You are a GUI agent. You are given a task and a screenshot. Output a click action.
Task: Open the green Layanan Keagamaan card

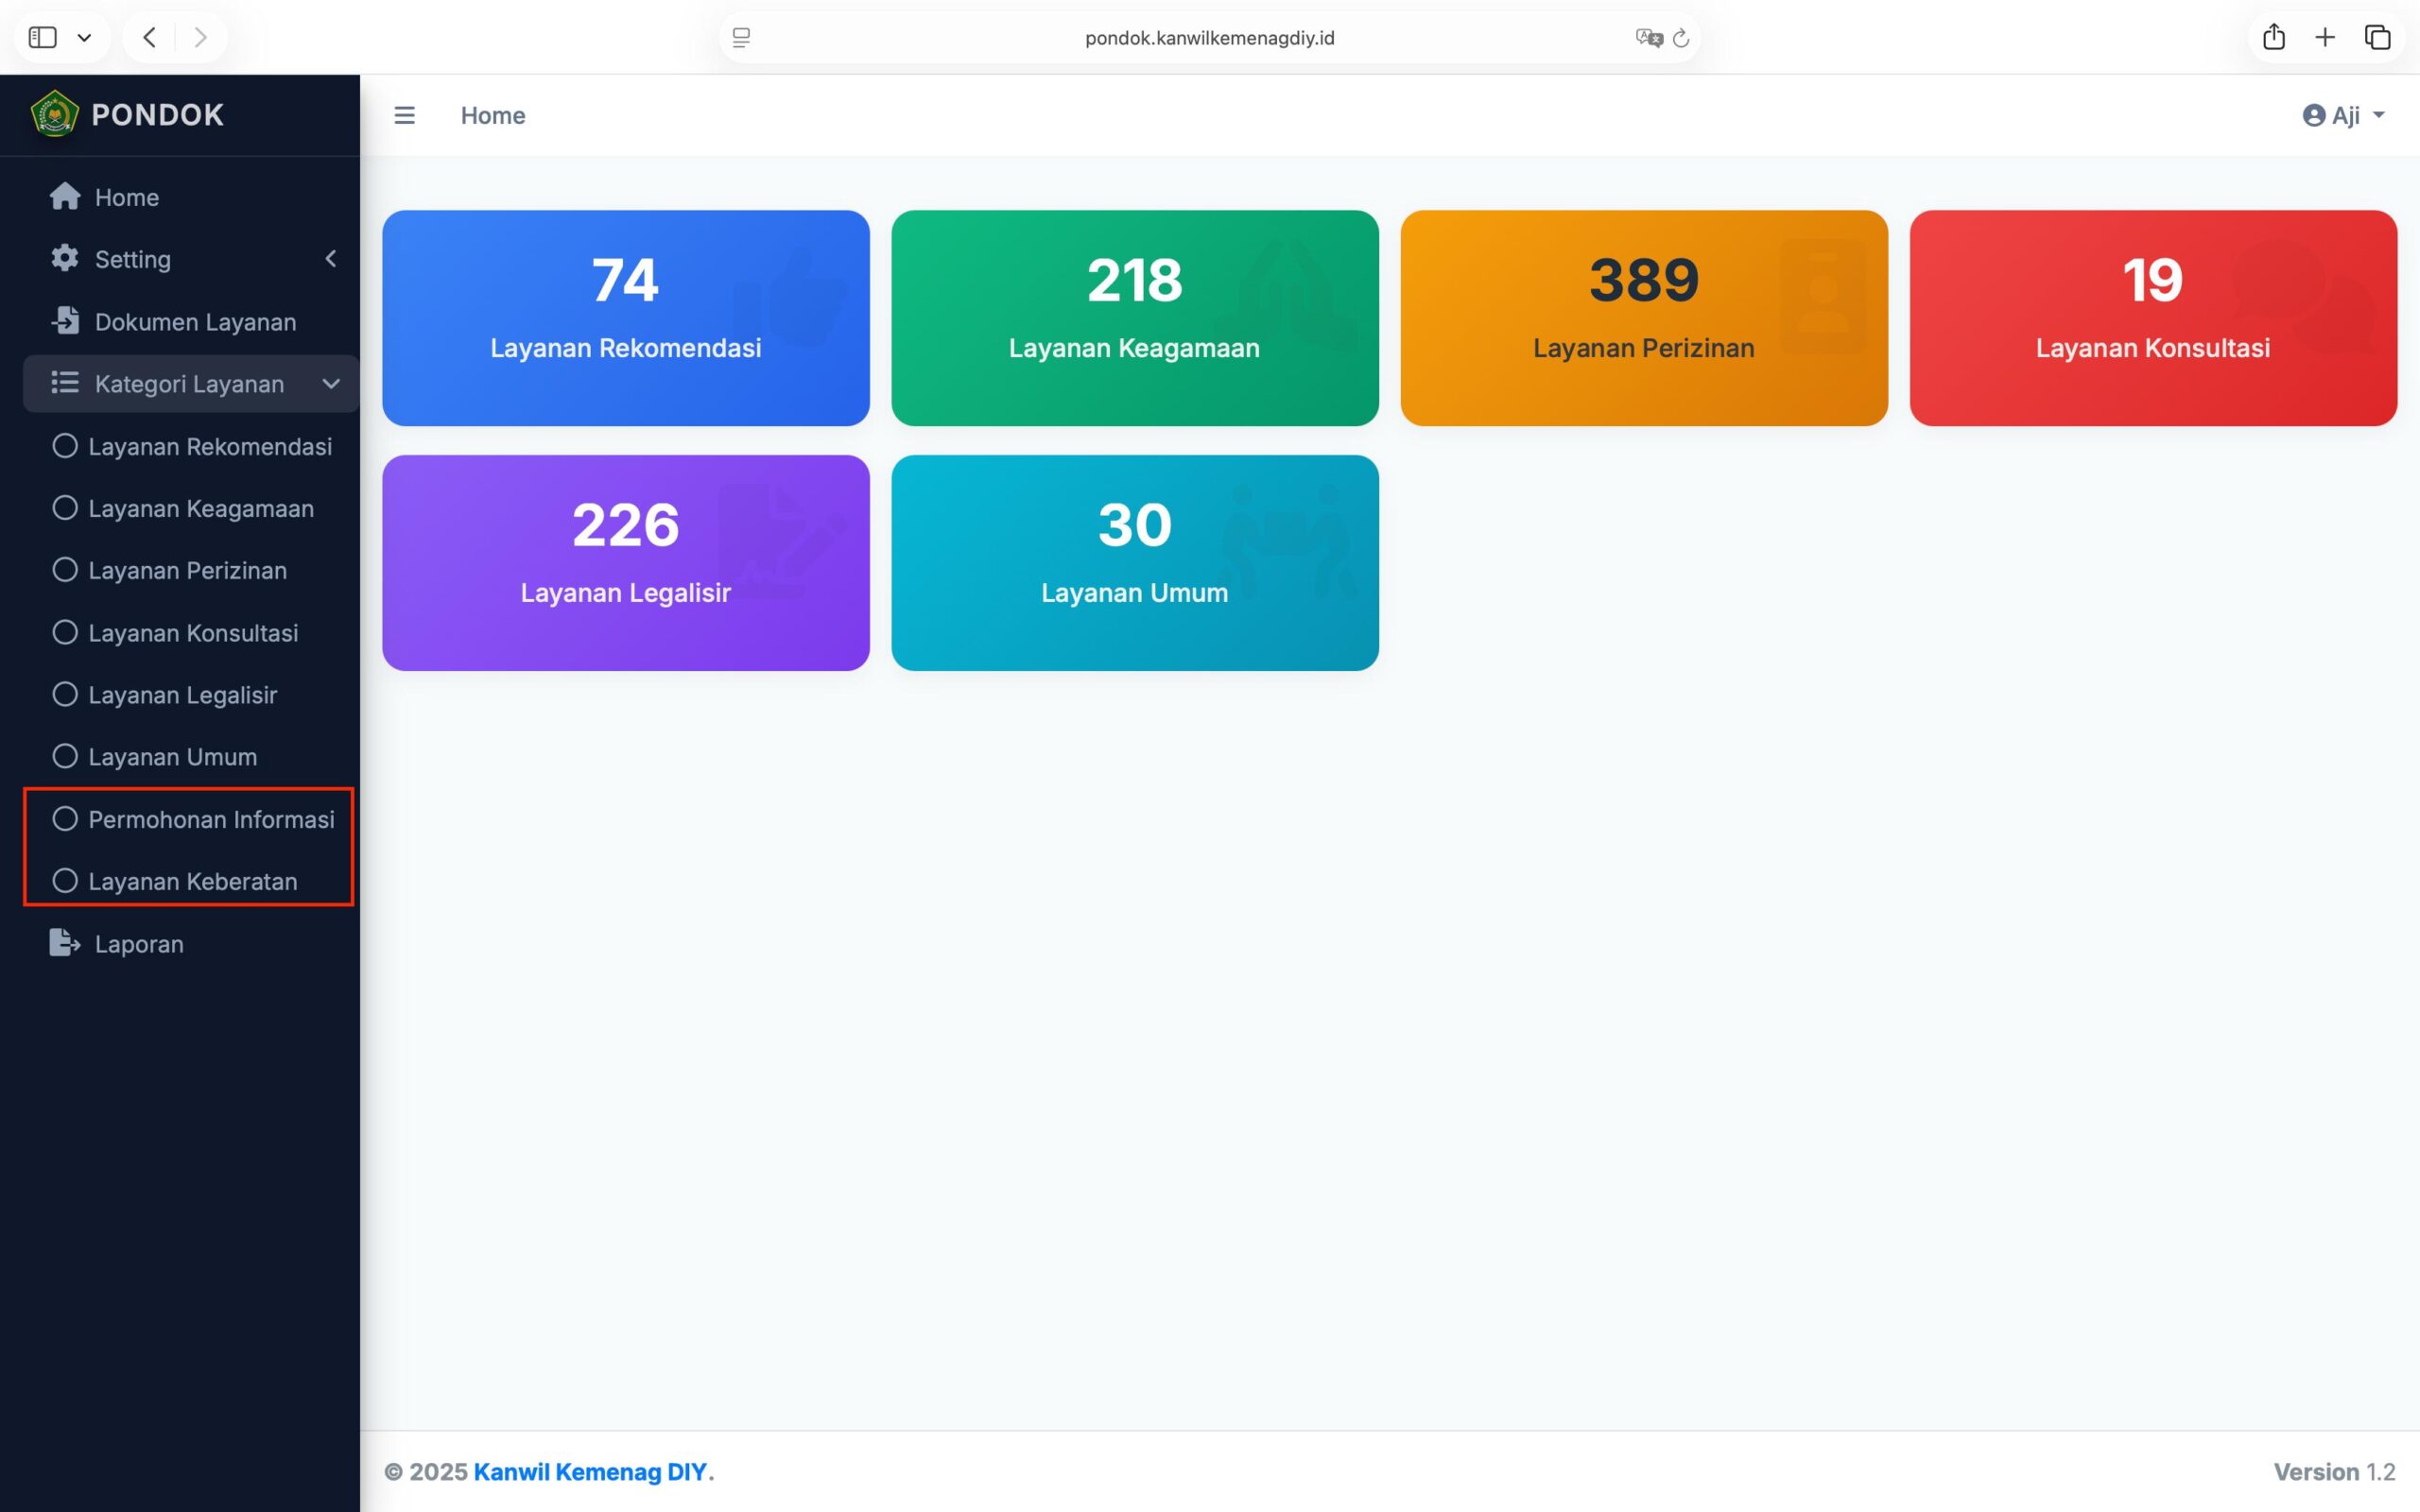point(1135,318)
